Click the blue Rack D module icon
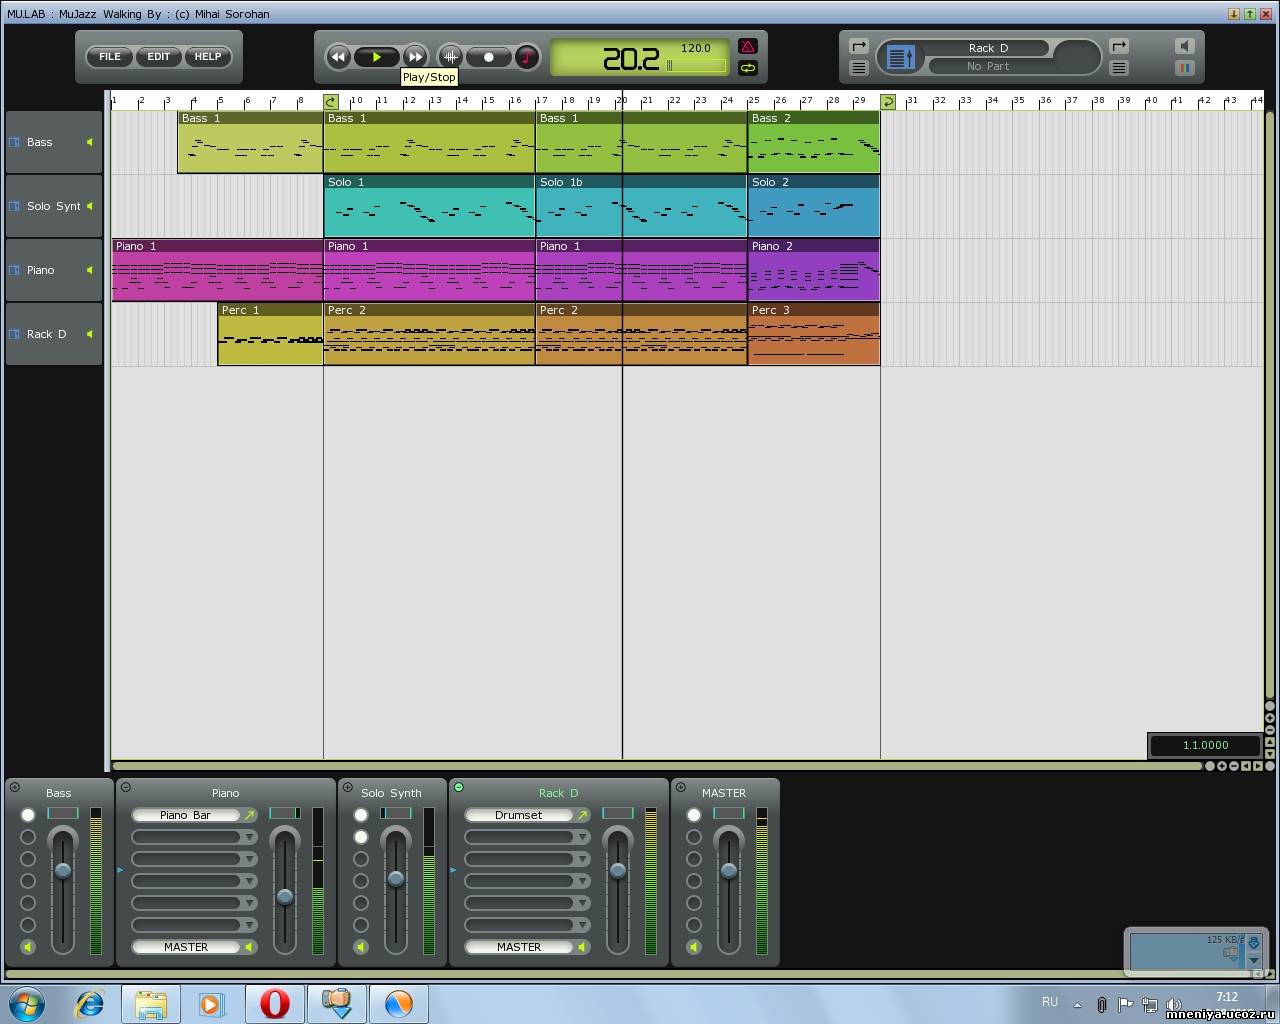1280x1024 pixels. pos(901,57)
